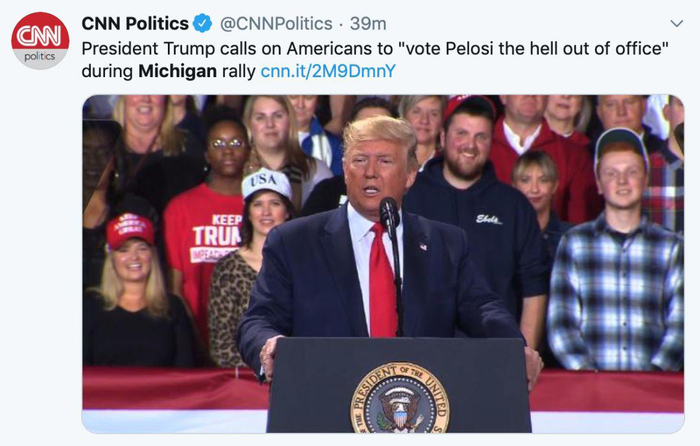Open the CNN Politics display name
The height and width of the screenshot is (446, 700).
pyautogui.click(x=135, y=23)
